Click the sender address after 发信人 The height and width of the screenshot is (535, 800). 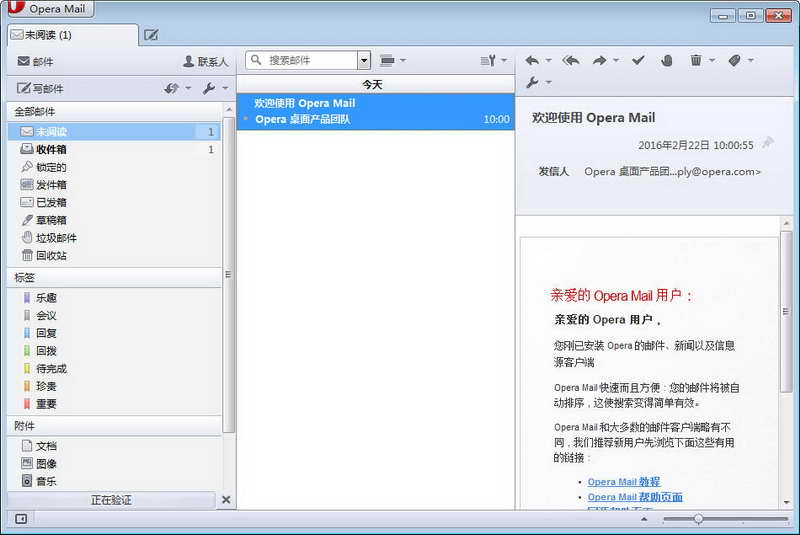tap(672, 171)
